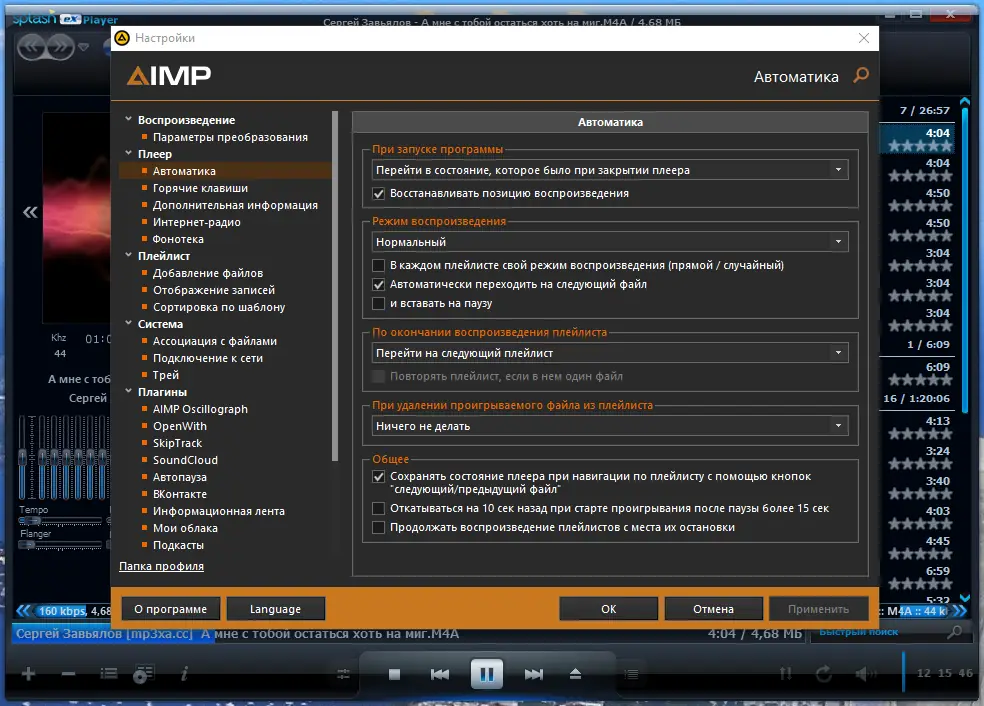Collapse the 'Воспроизведение' tree section

coord(129,119)
